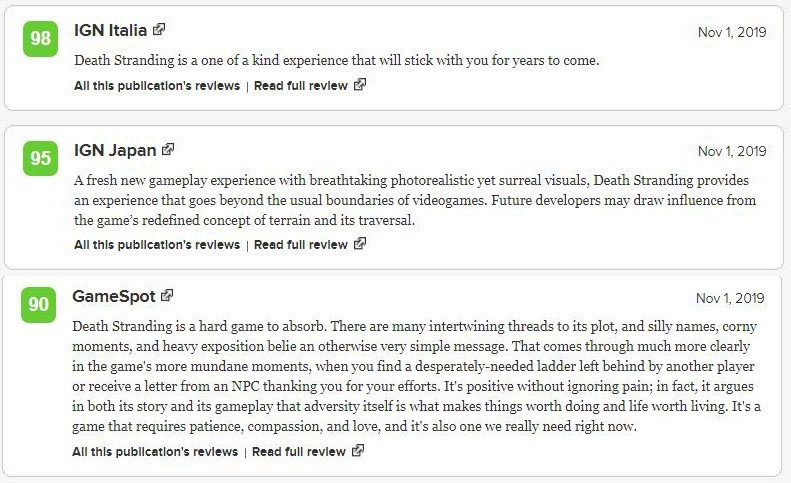Viewport: 791px width, 483px height.
Task: Open external link icon beside IGN Japan
Action: [x=168, y=149]
